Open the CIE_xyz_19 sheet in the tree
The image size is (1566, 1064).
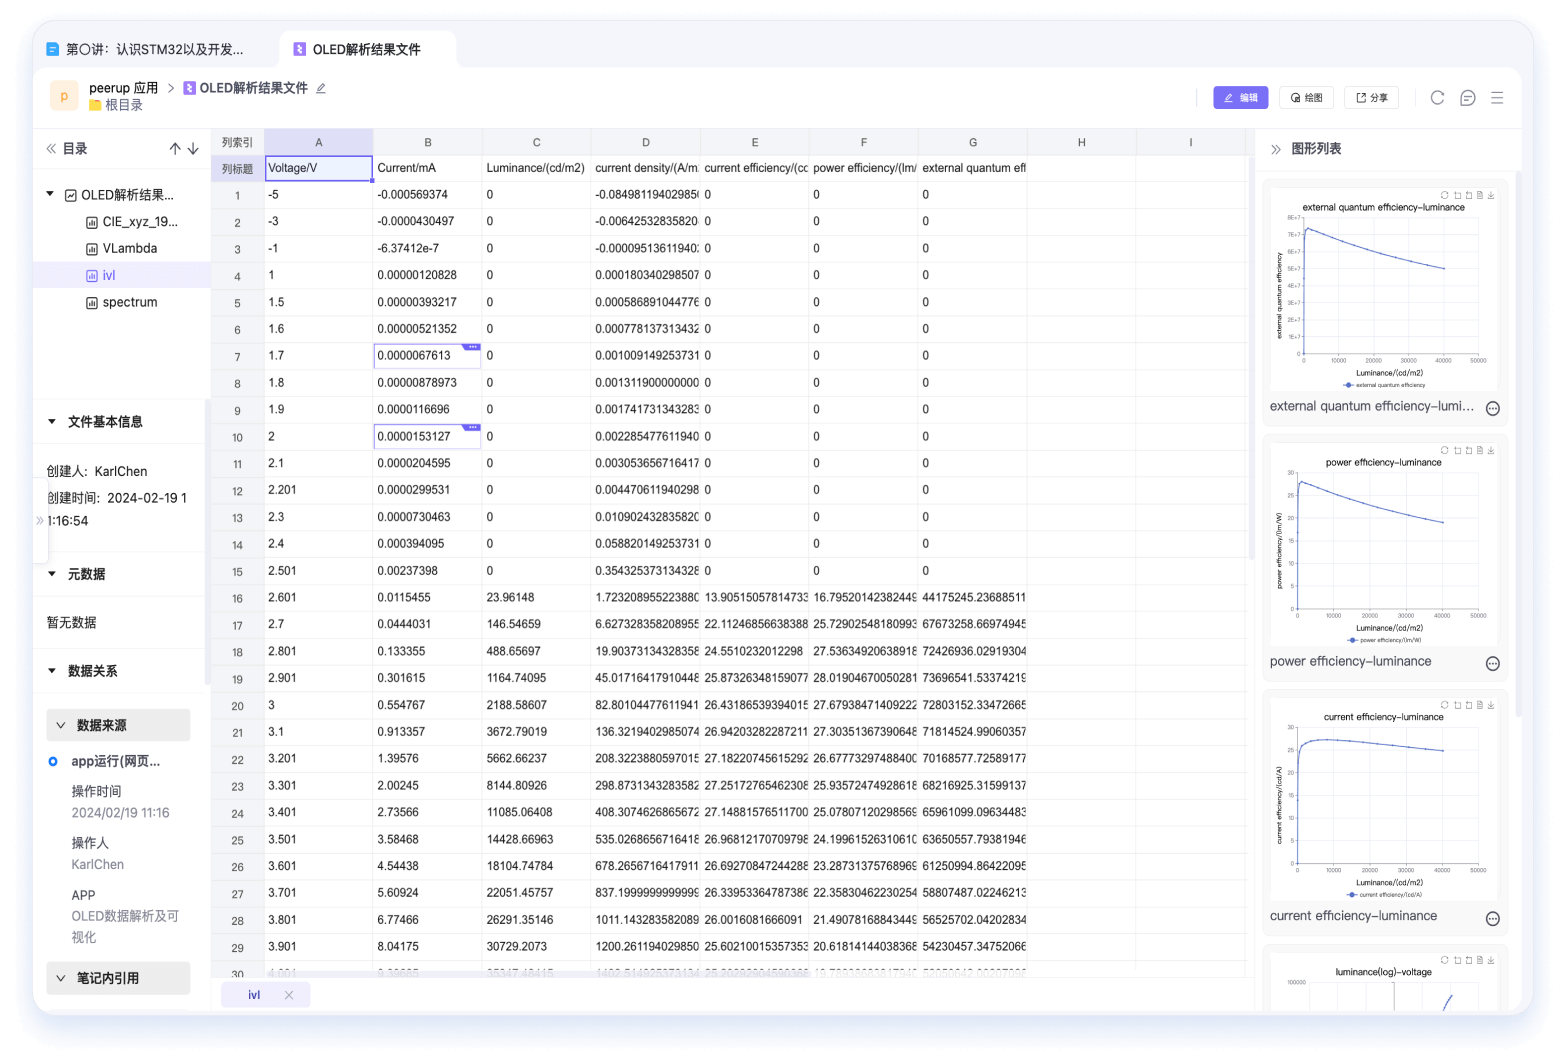point(140,222)
